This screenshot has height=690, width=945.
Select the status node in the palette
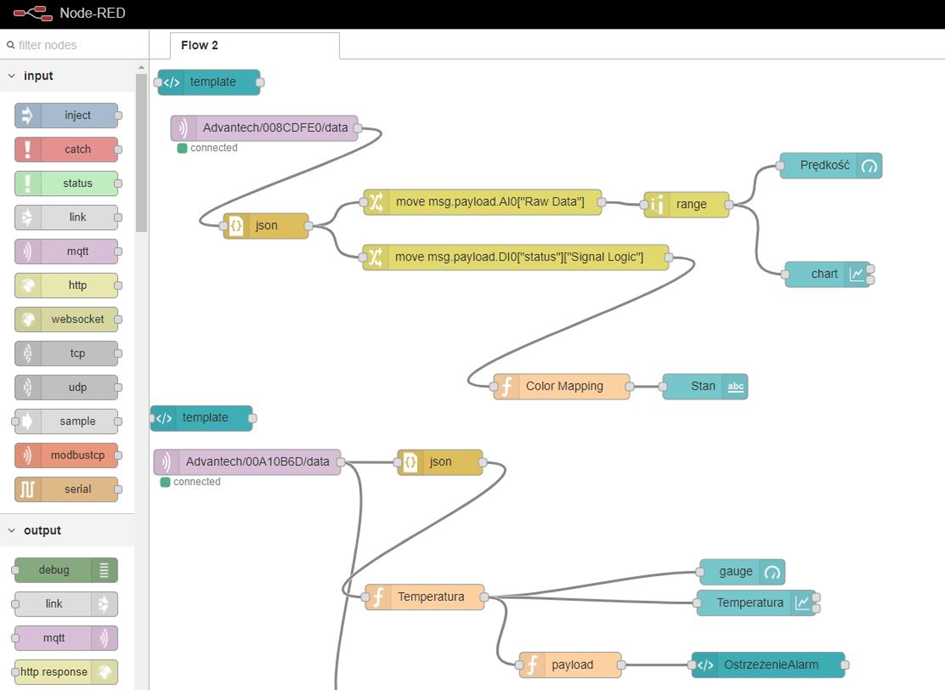66,183
